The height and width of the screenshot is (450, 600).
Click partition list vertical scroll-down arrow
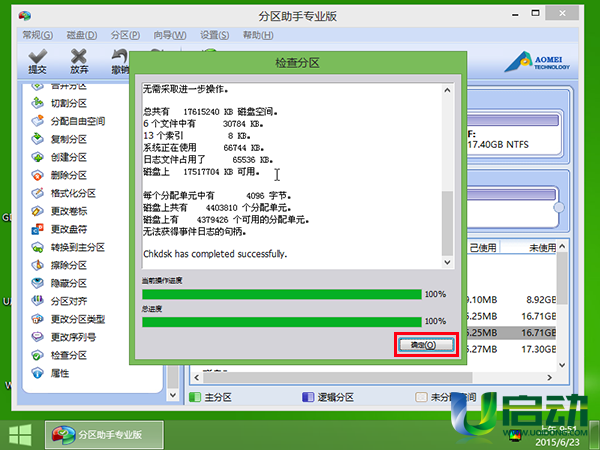tap(562, 365)
